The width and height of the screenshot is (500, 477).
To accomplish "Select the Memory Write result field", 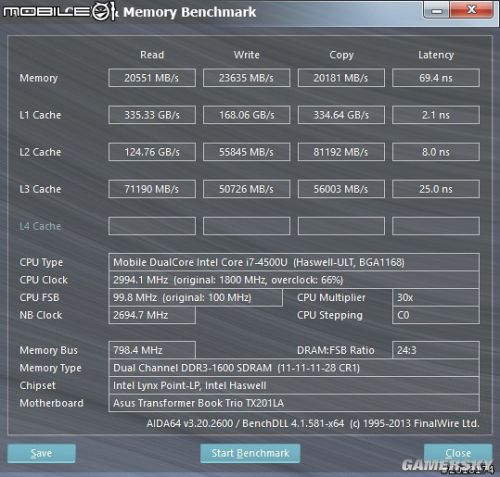I will [x=246, y=78].
